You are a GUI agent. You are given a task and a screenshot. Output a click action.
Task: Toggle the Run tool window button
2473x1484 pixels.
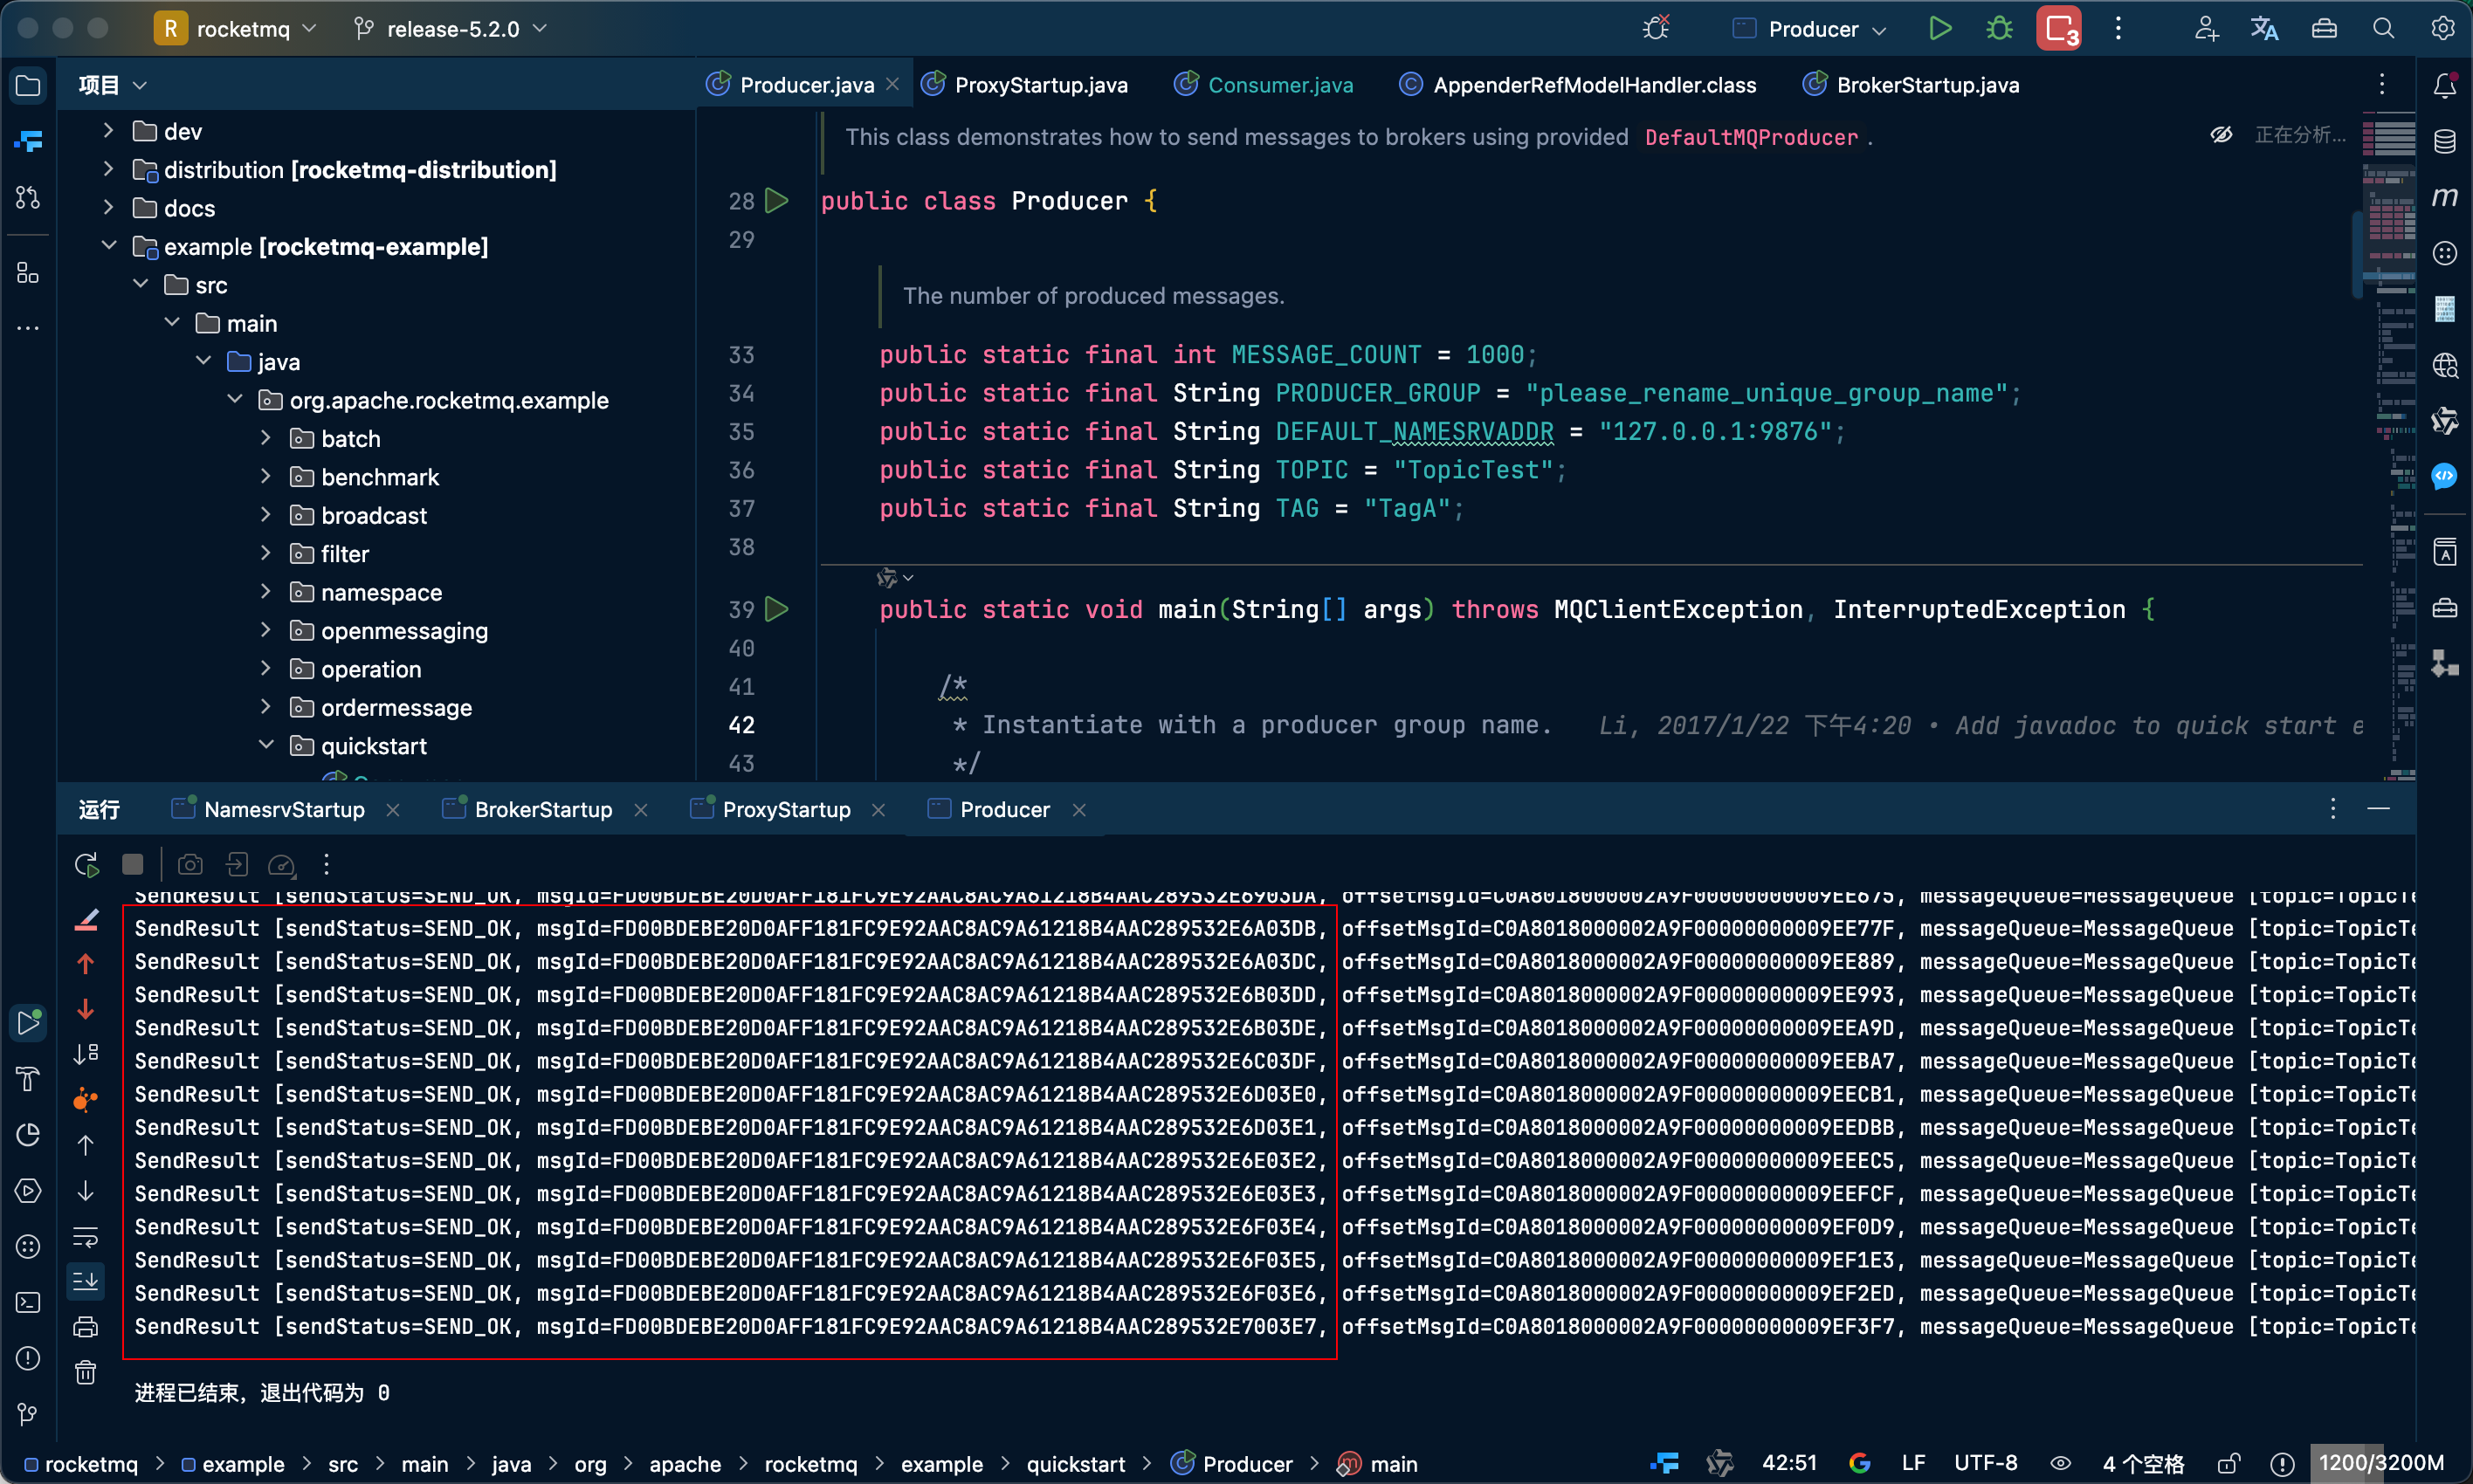(x=28, y=1022)
